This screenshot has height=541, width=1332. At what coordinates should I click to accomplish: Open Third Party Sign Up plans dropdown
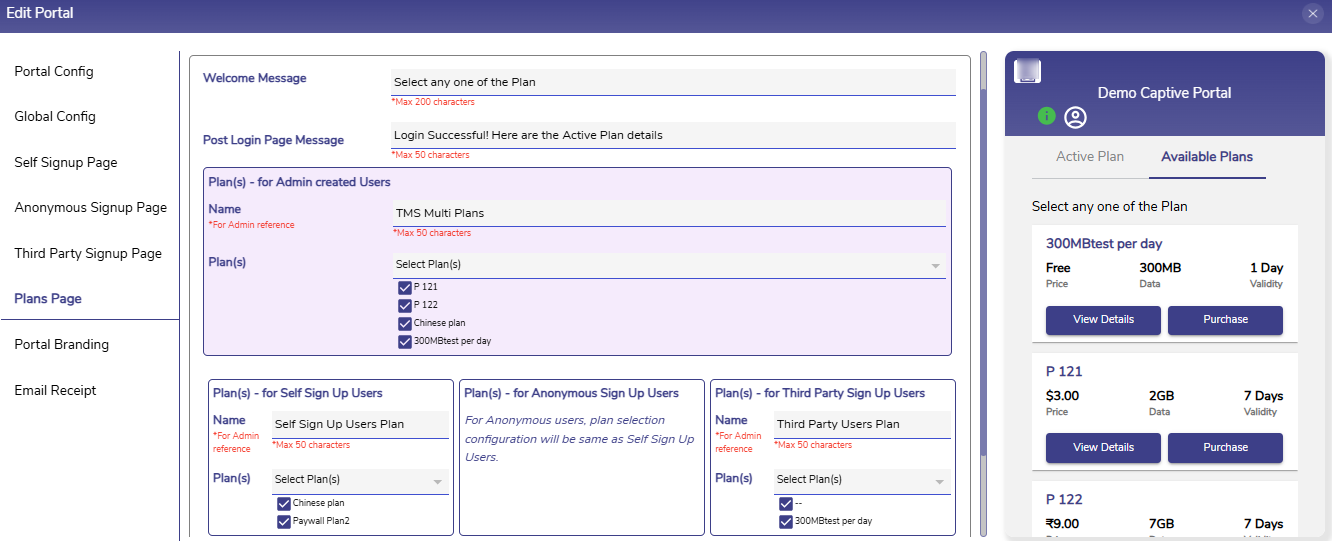862,481
